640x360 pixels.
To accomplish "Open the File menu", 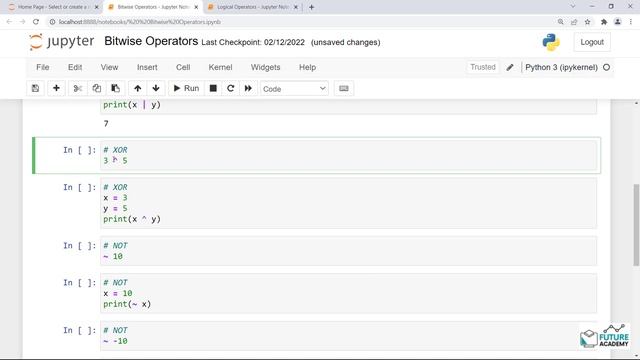I will [43, 67].
